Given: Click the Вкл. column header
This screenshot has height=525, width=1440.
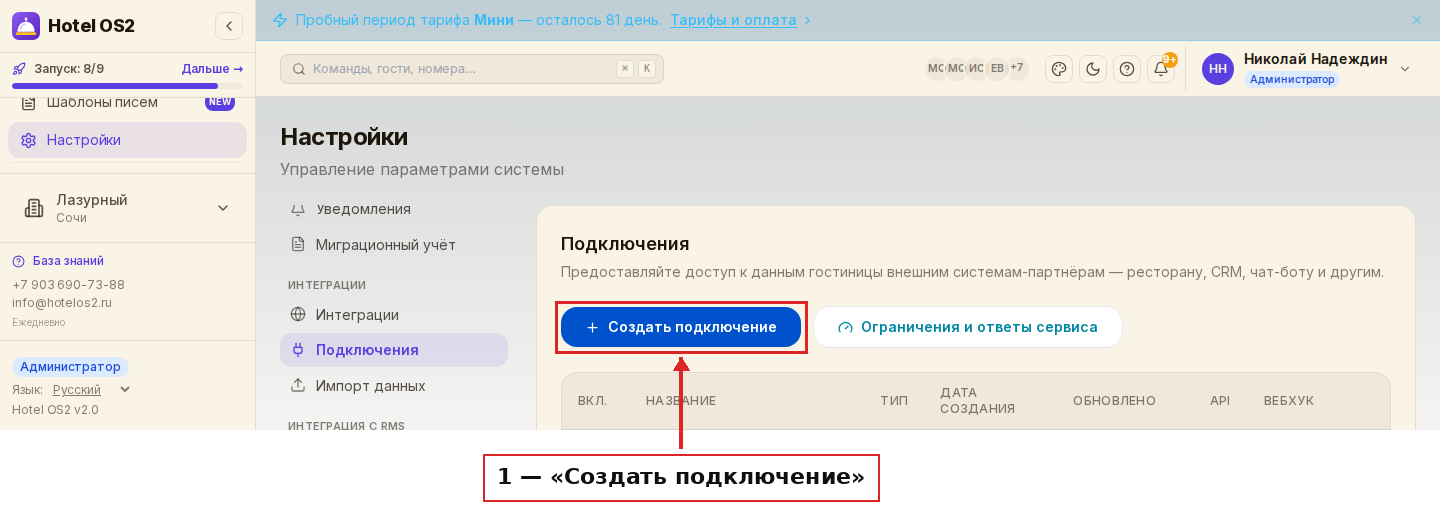Looking at the screenshot, I should 592,401.
